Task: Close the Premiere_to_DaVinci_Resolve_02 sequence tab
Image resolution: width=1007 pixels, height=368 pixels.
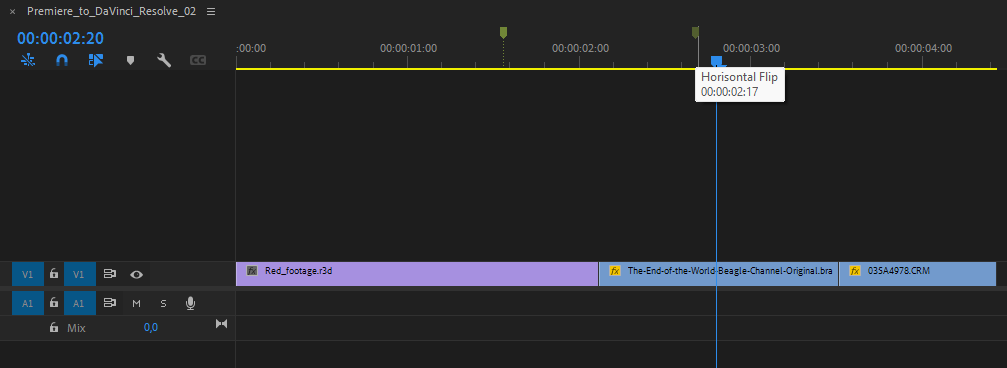Action: pyautogui.click(x=12, y=12)
